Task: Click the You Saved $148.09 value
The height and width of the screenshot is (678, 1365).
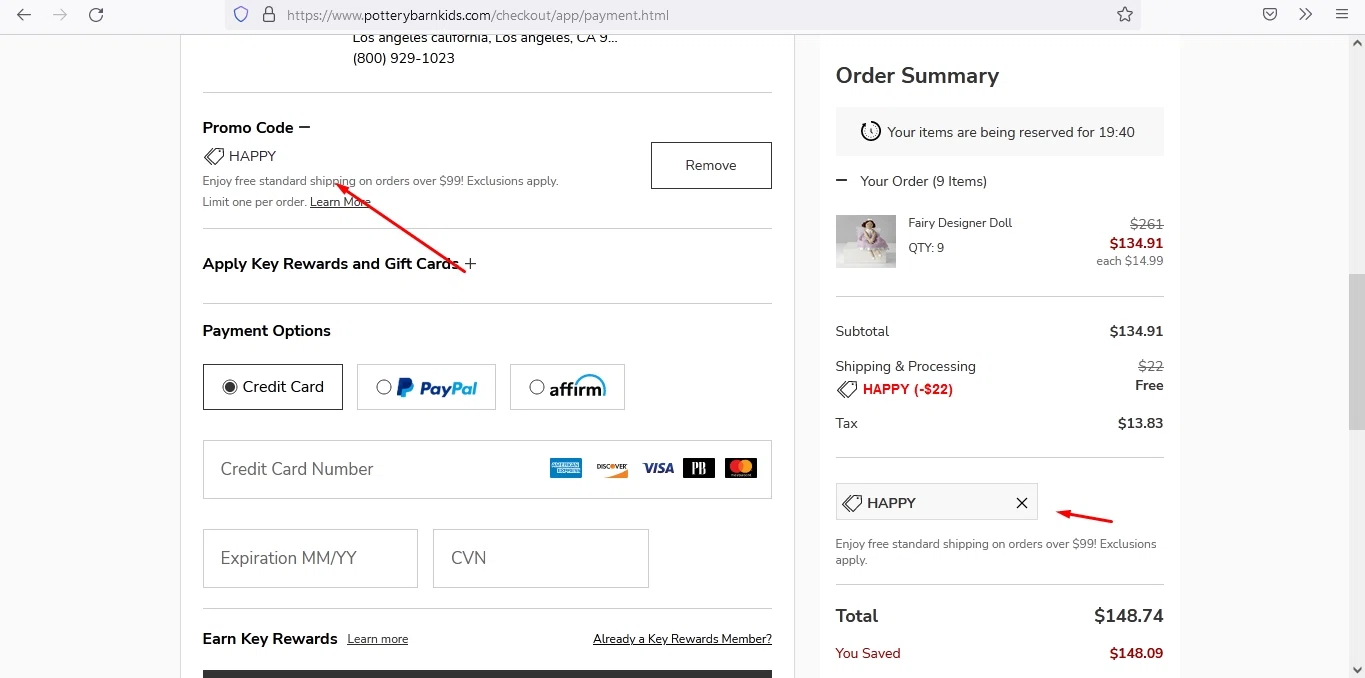Action: click(x=1137, y=654)
